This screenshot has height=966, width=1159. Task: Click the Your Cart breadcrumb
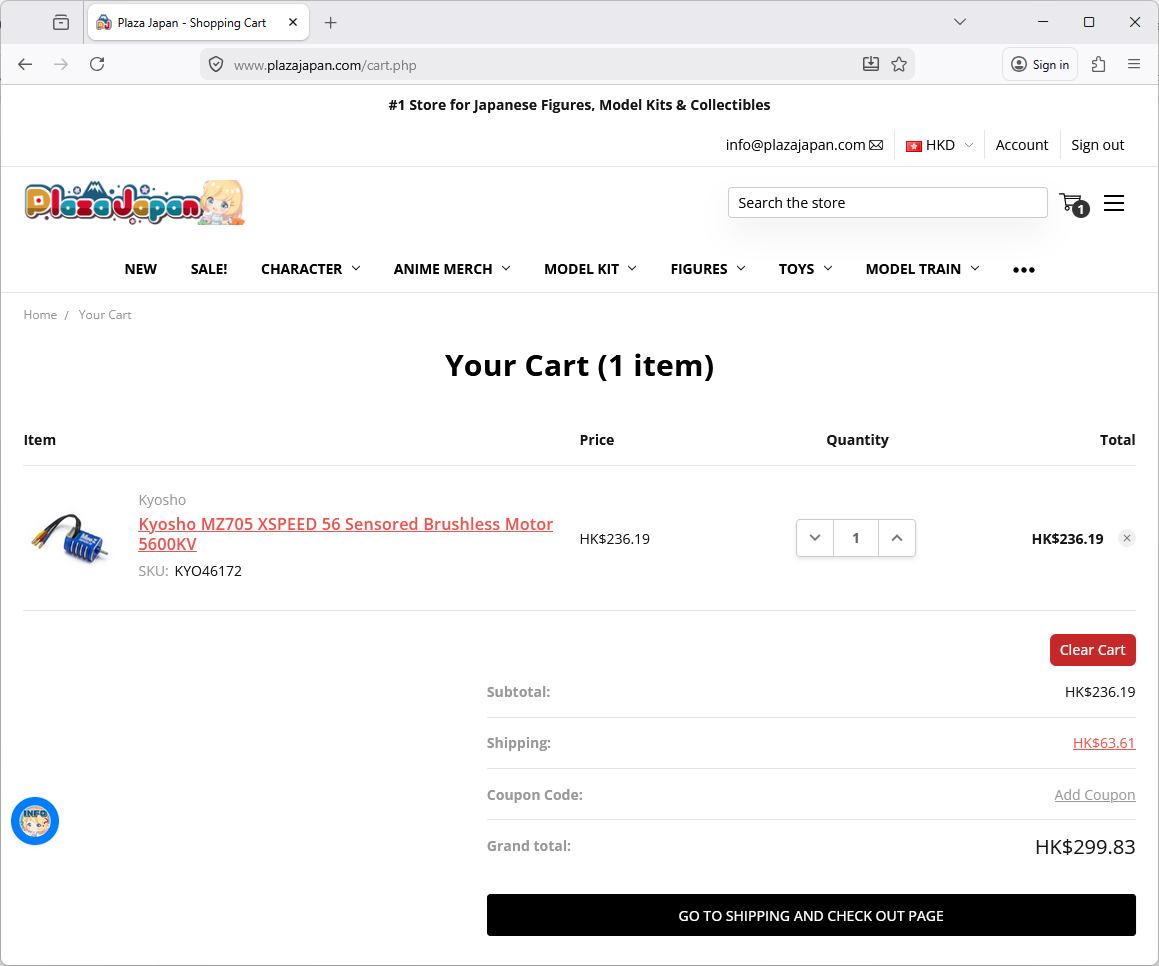pos(105,315)
